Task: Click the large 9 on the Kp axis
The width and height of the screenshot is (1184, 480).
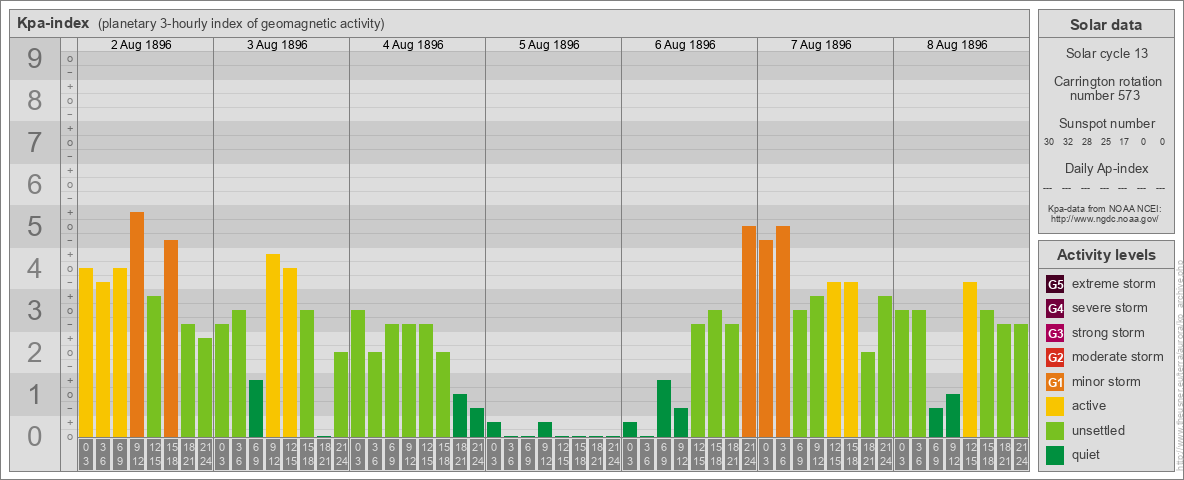Action: 35,59
